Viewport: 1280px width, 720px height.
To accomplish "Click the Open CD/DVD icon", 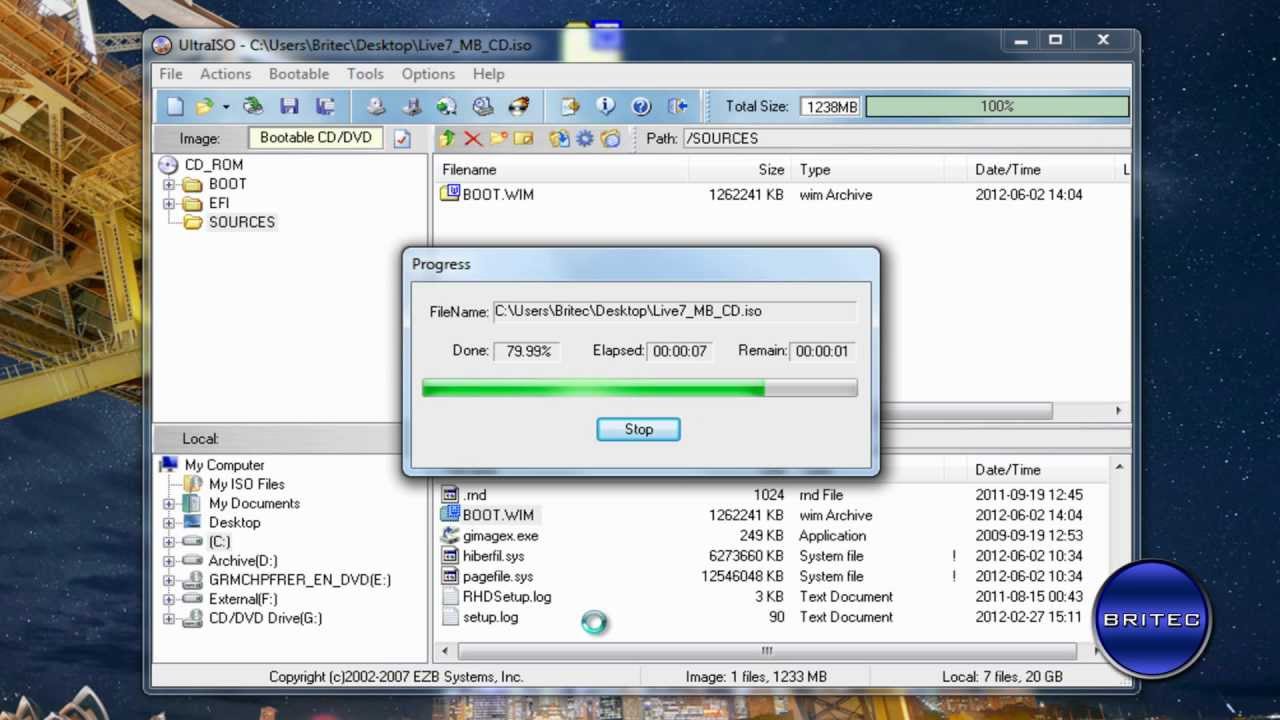I will (253, 106).
